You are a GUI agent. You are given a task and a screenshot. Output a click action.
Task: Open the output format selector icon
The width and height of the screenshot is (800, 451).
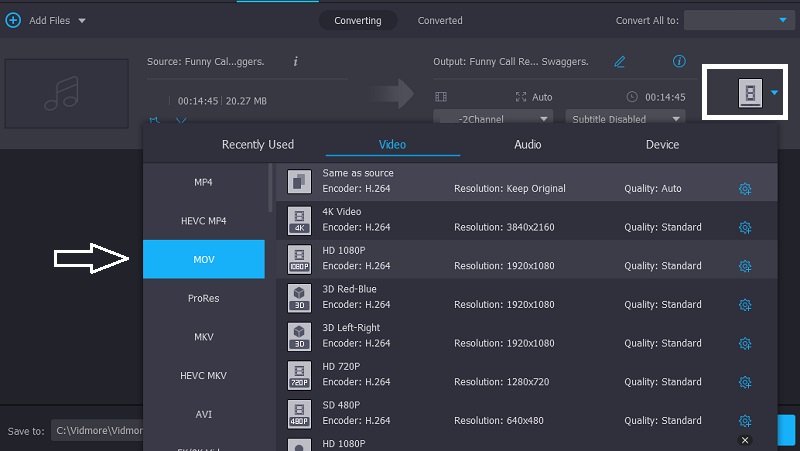pos(748,93)
